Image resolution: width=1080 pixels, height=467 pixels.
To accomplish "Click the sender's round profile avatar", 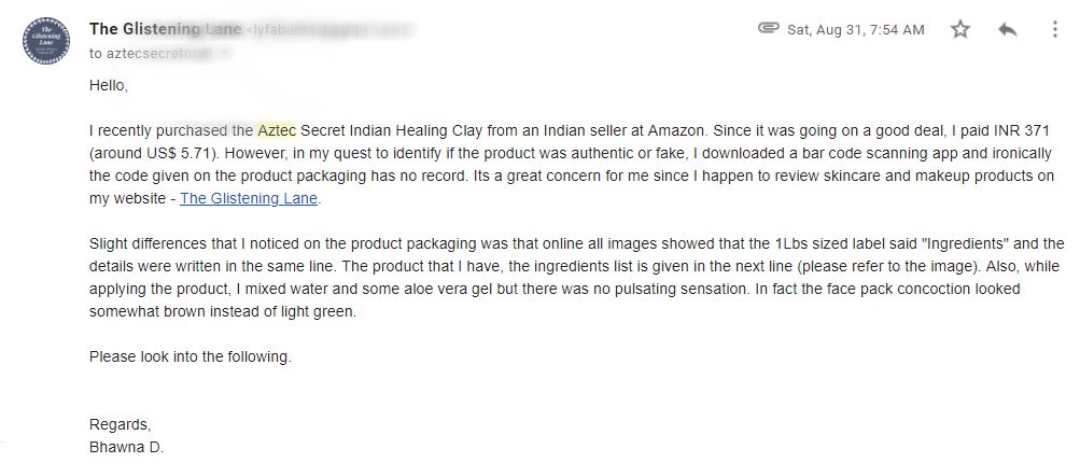I will tap(46, 41).
